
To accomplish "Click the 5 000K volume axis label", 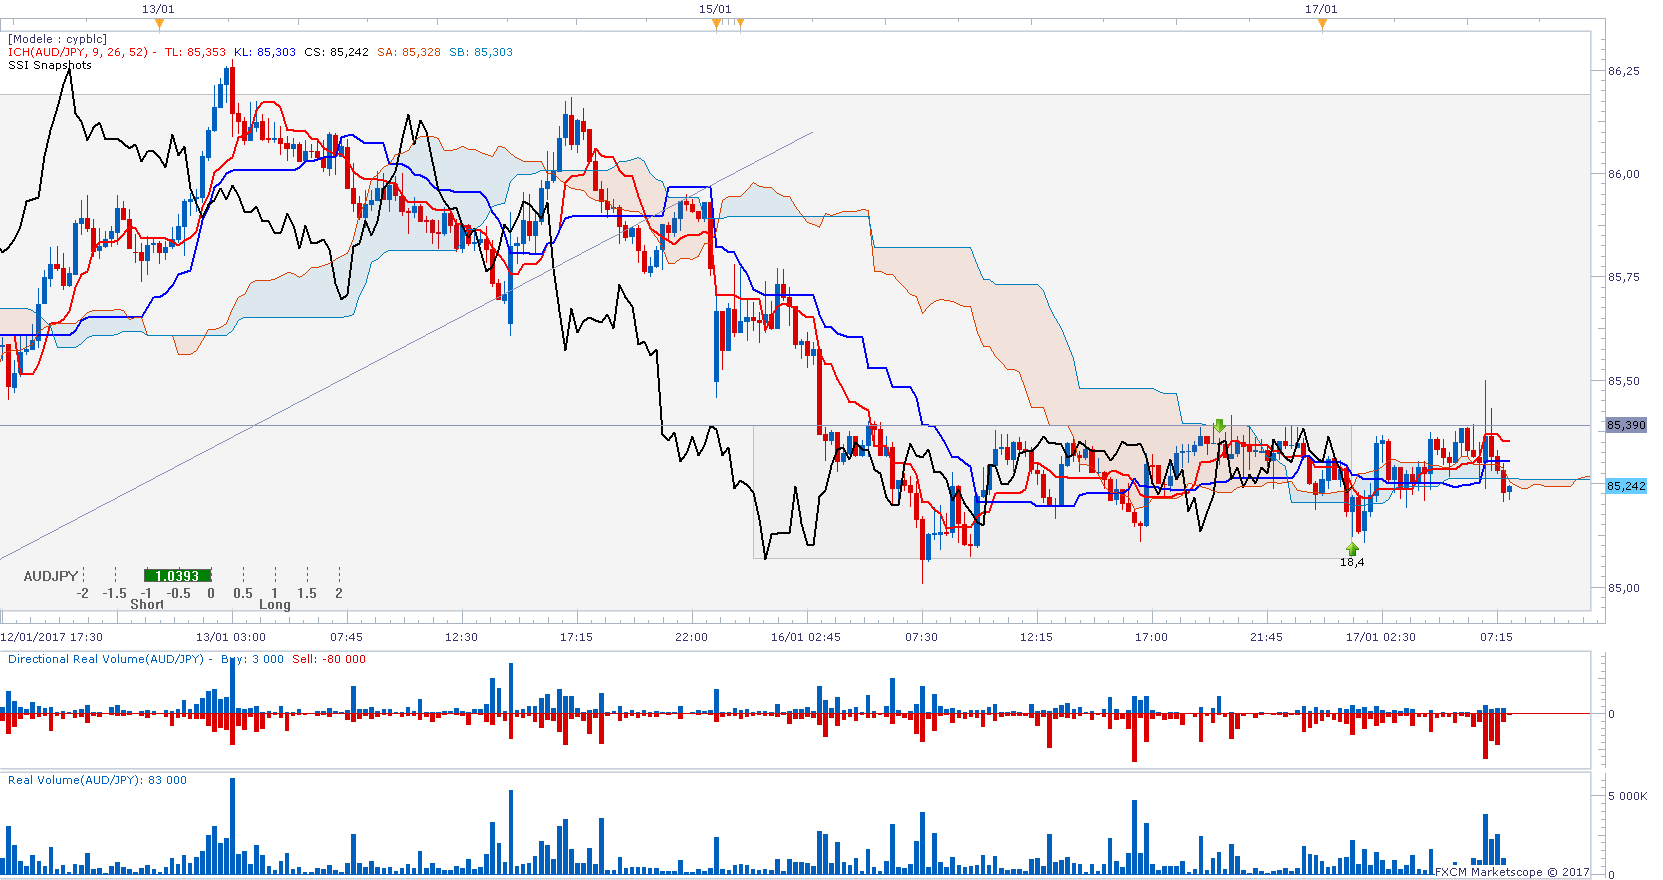I will [1627, 796].
